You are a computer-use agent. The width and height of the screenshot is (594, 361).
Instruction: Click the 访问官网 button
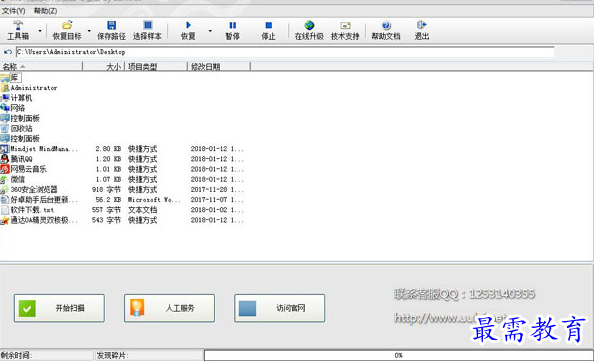280,308
